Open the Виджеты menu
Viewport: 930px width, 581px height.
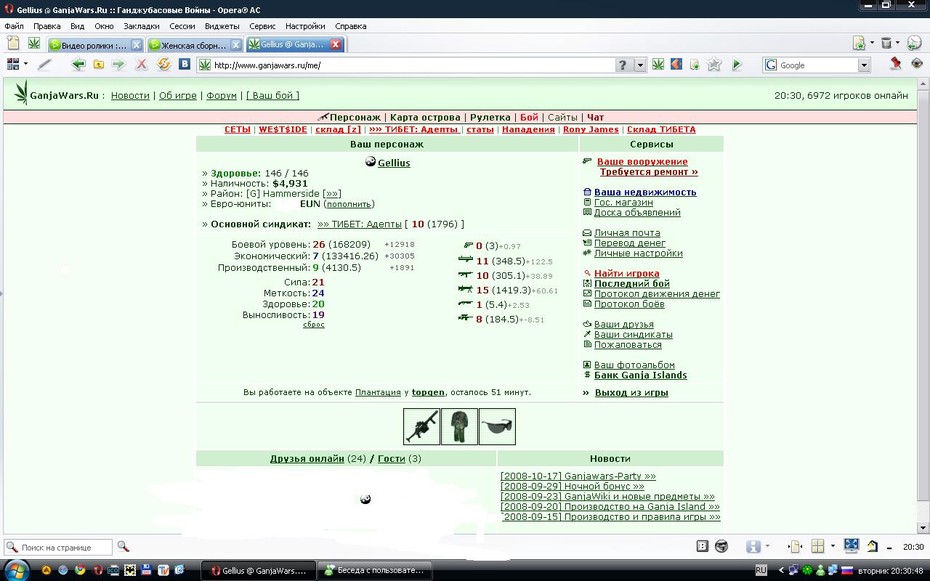pyautogui.click(x=222, y=26)
